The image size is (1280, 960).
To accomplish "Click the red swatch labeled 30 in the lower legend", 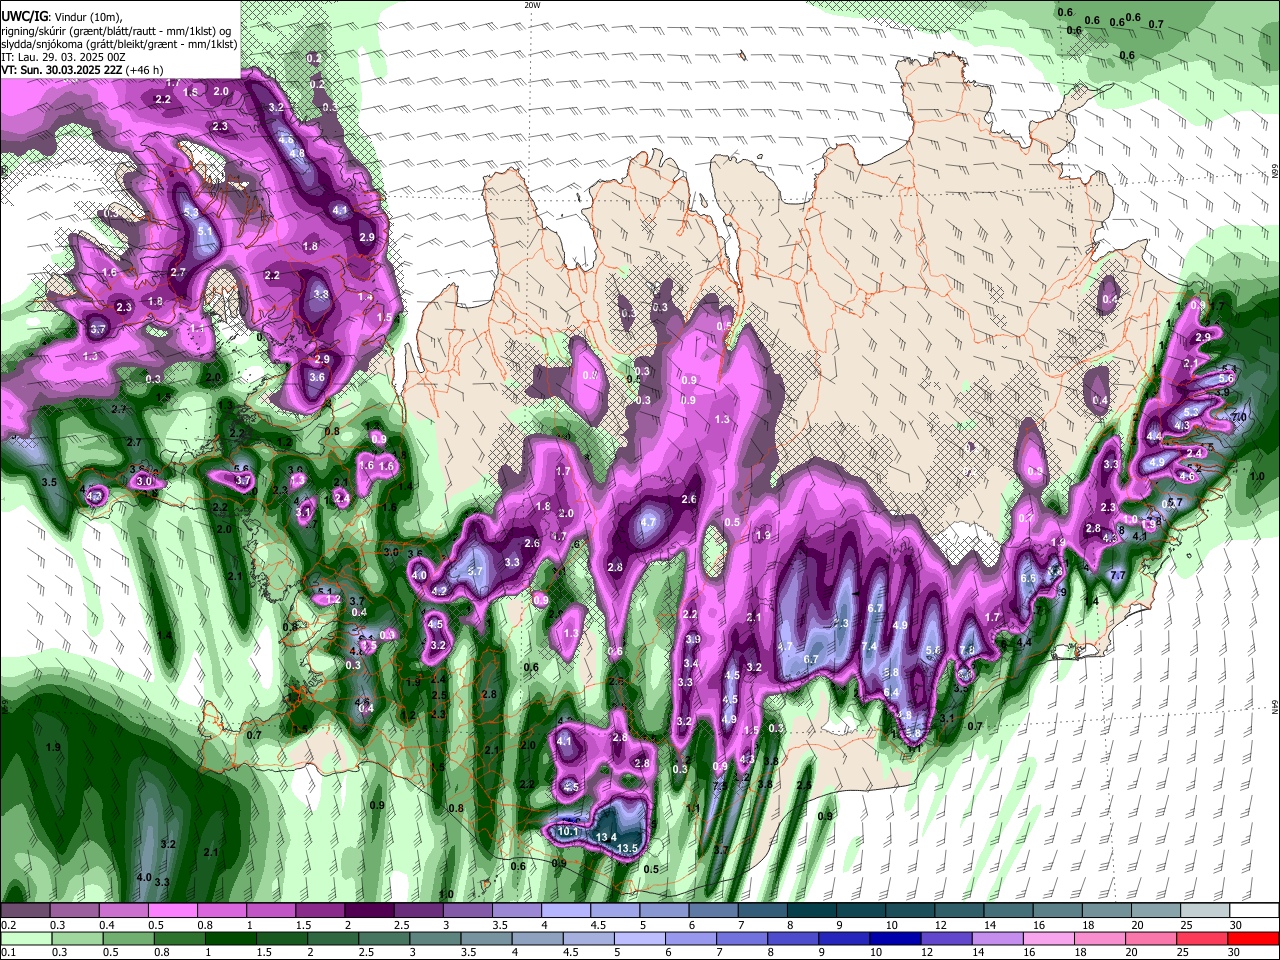I will [x=1253, y=938].
